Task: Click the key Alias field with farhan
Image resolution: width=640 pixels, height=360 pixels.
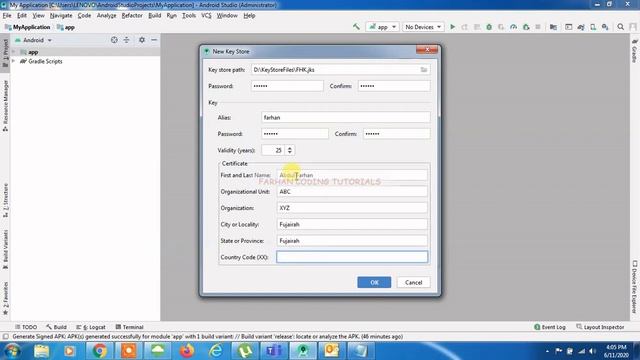Action: pos(346,118)
